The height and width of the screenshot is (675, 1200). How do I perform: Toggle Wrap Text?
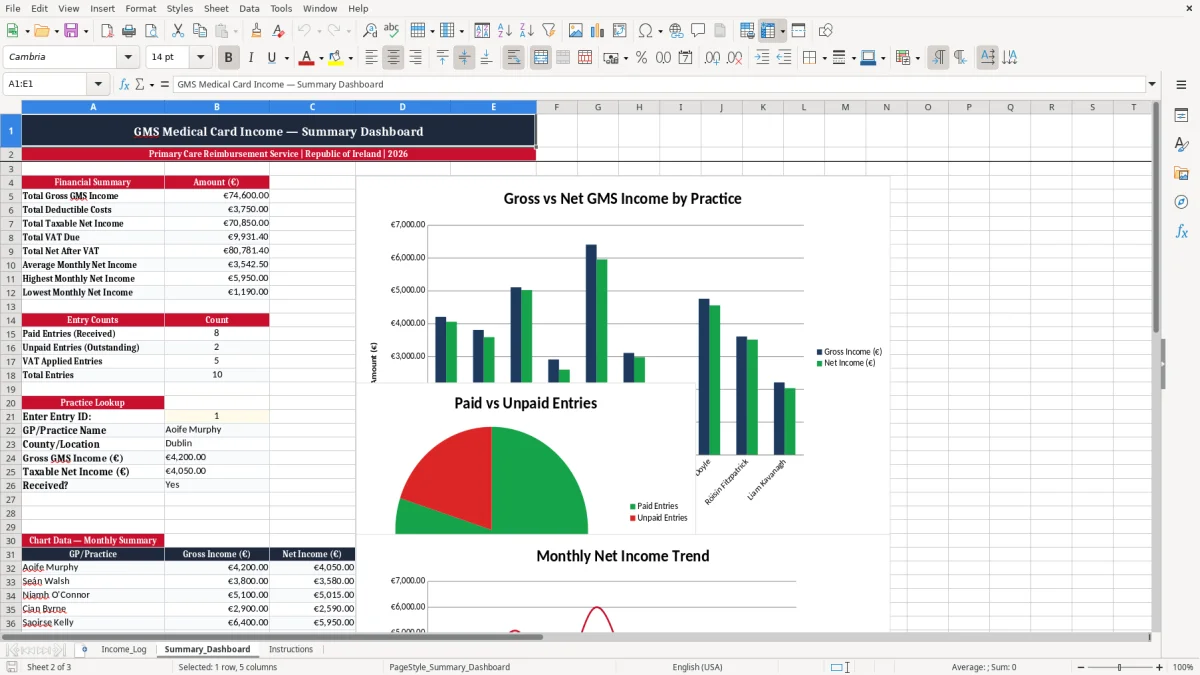click(514, 58)
